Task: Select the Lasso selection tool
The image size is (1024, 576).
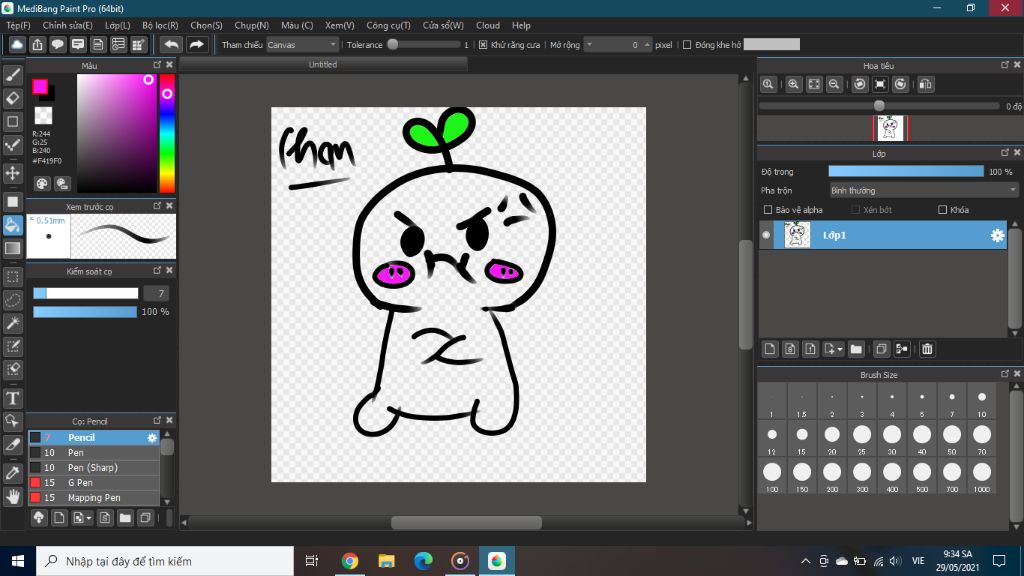Action: (x=13, y=300)
